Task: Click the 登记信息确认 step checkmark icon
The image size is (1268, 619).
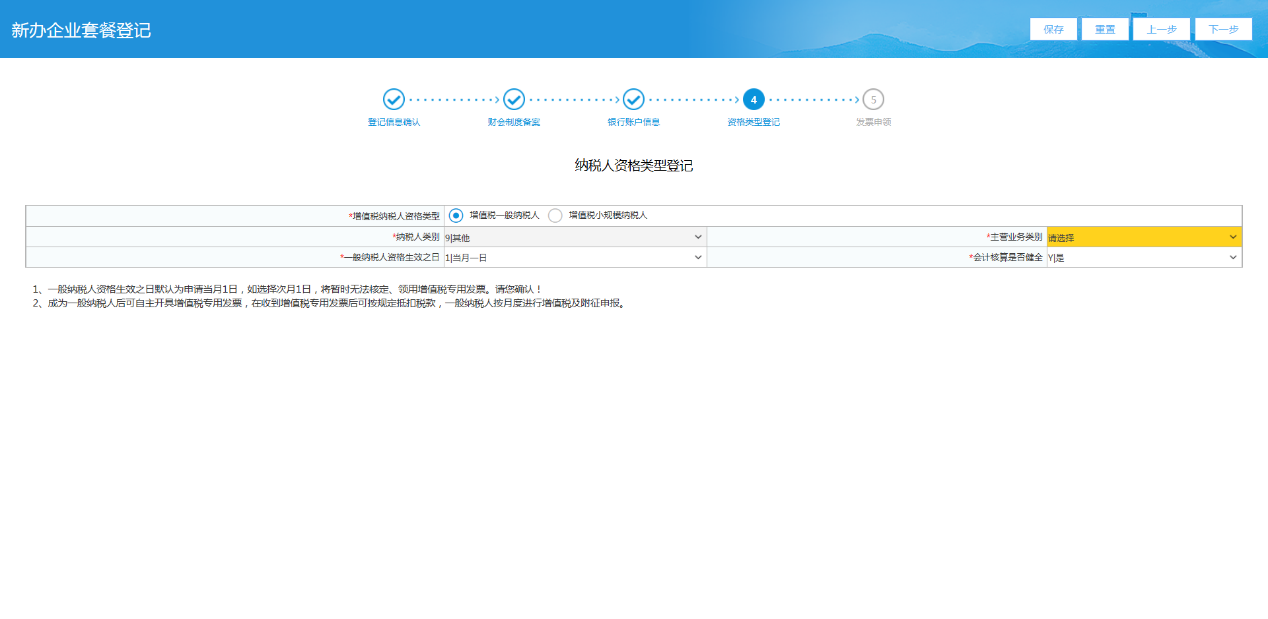Action: 394,99
